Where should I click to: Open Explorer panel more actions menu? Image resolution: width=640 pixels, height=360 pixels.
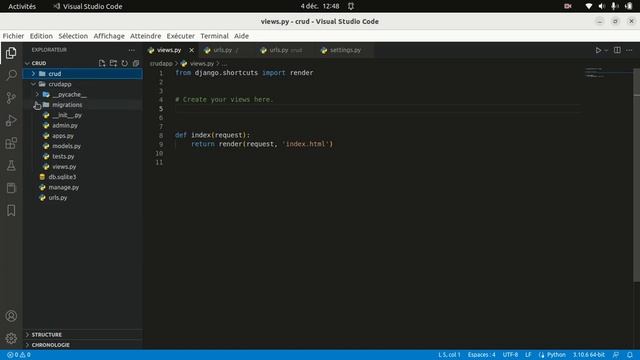pos(131,50)
